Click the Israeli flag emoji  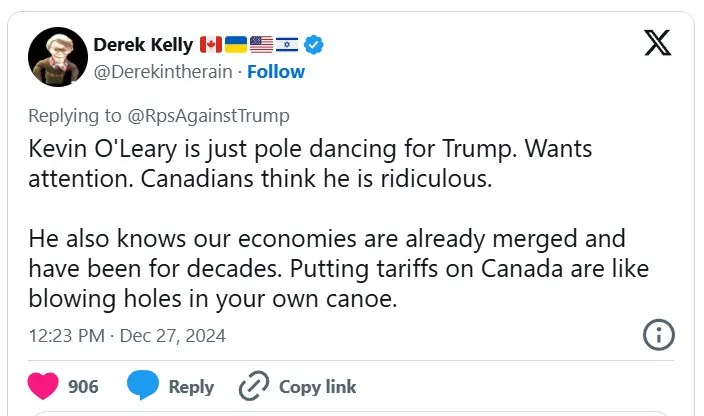click(287, 44)
